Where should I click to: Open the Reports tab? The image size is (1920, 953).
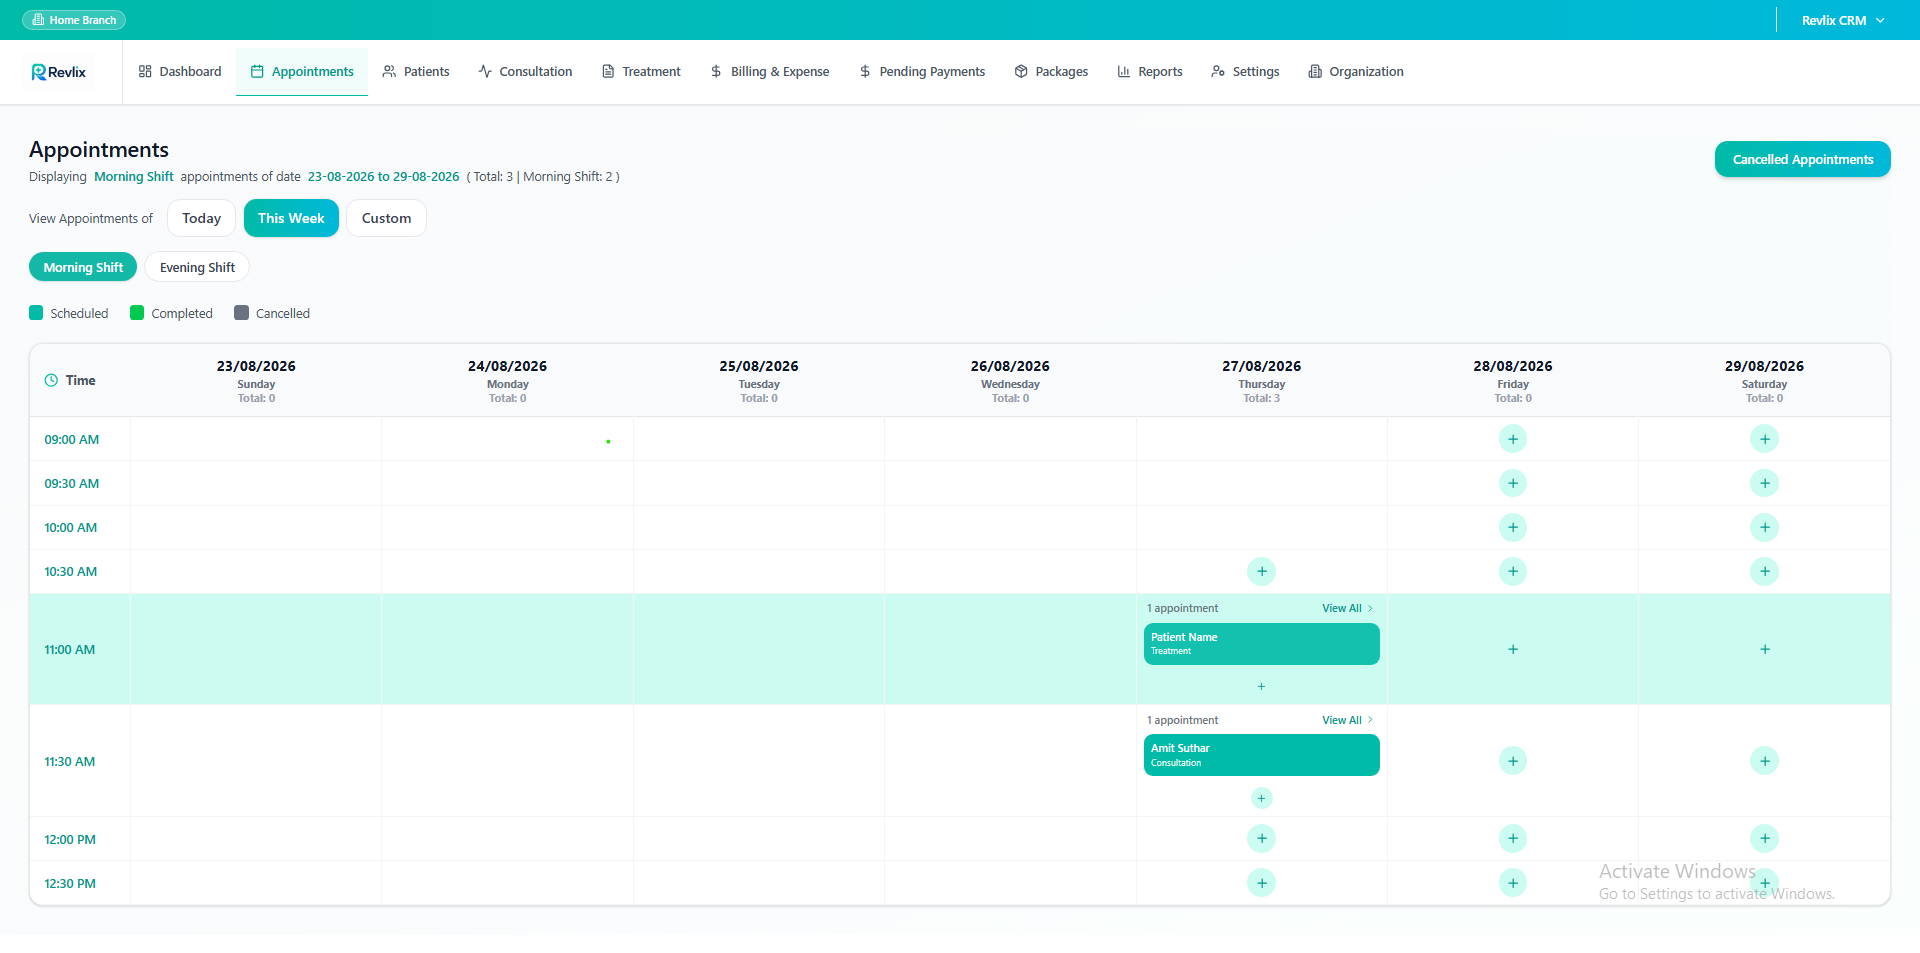(1150, 72)
